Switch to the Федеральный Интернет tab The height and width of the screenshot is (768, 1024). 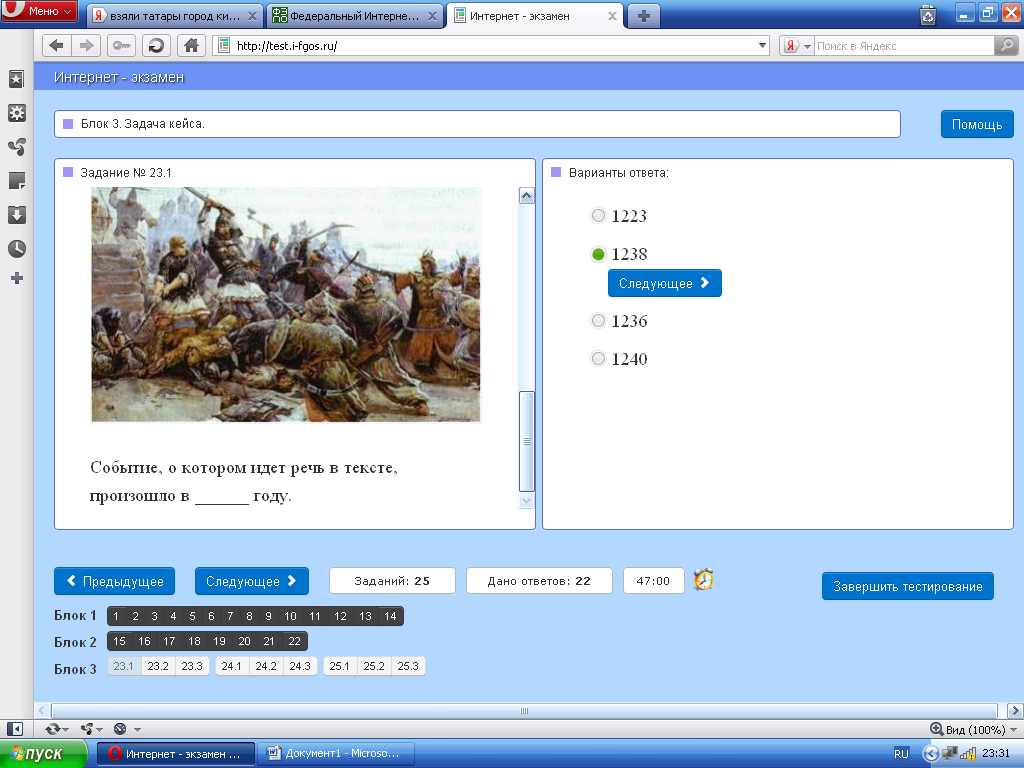click(x=355, y=16)
